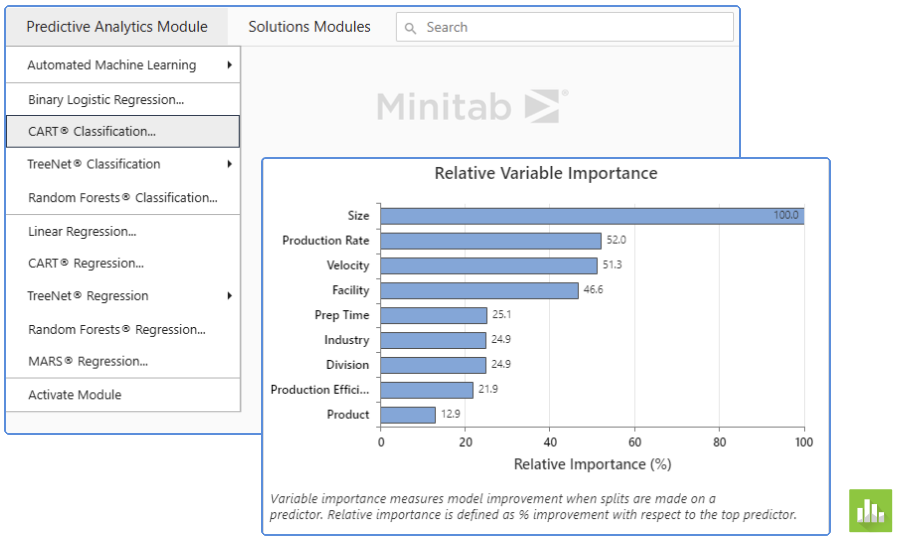The image size is (903, 542).
Task: Open Linear Regression dialog
Action: (x=82, y=231)
